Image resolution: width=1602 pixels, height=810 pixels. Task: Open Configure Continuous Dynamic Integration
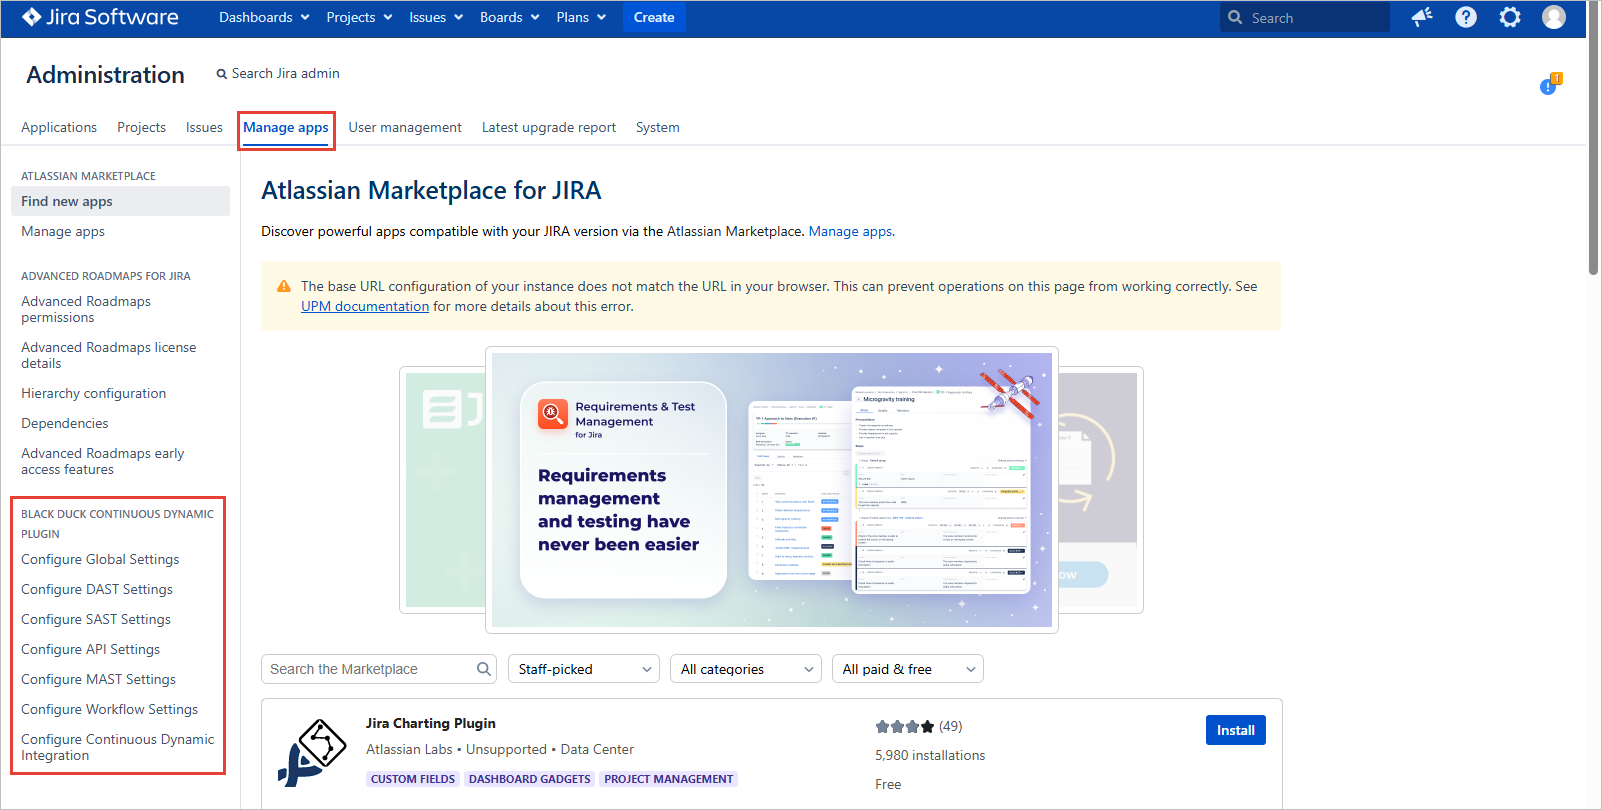[x=118, y=747]
